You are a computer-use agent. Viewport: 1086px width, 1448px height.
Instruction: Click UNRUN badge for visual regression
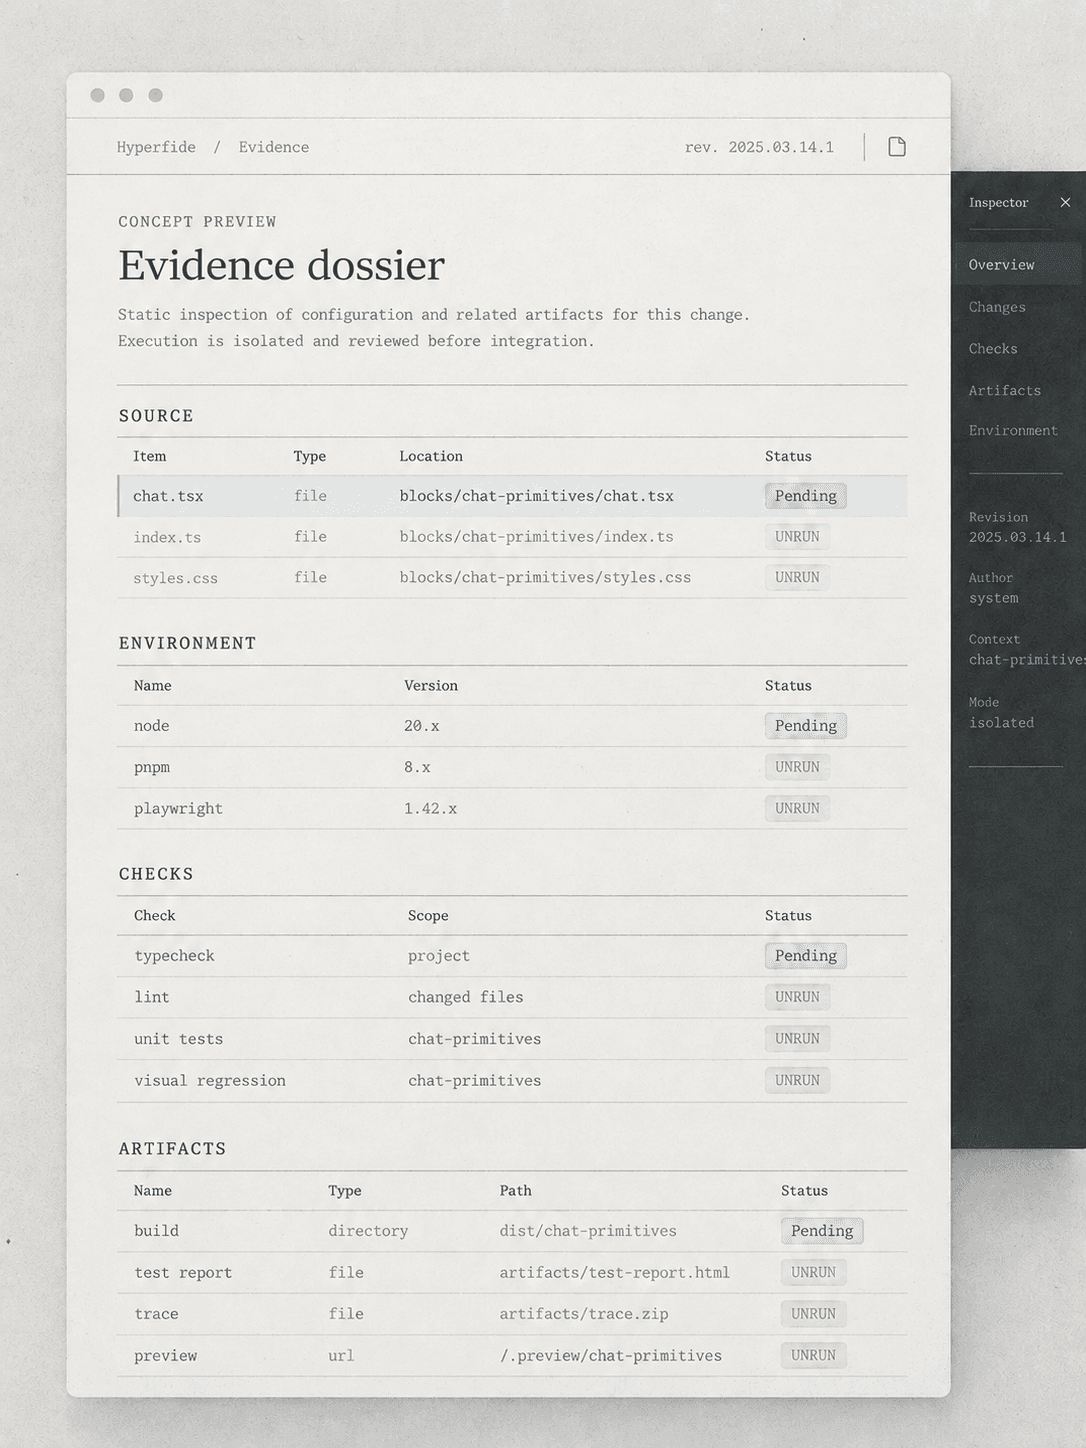[x=797, y=1080]
